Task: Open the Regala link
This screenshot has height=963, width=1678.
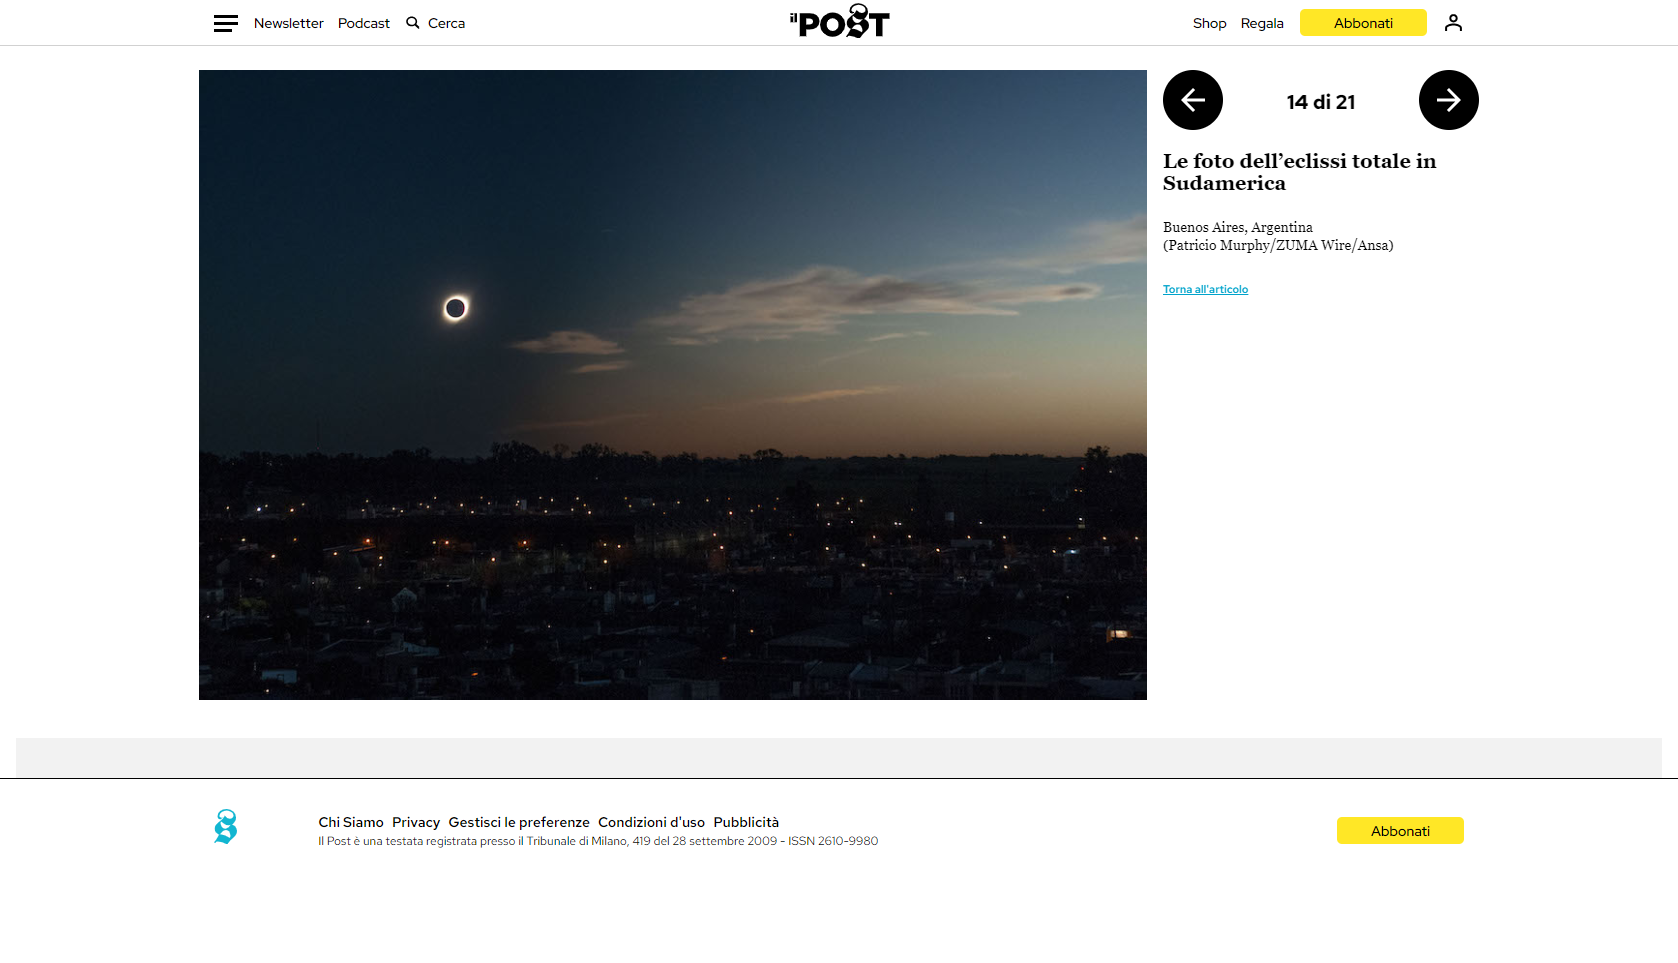Action: [1262, 23]
